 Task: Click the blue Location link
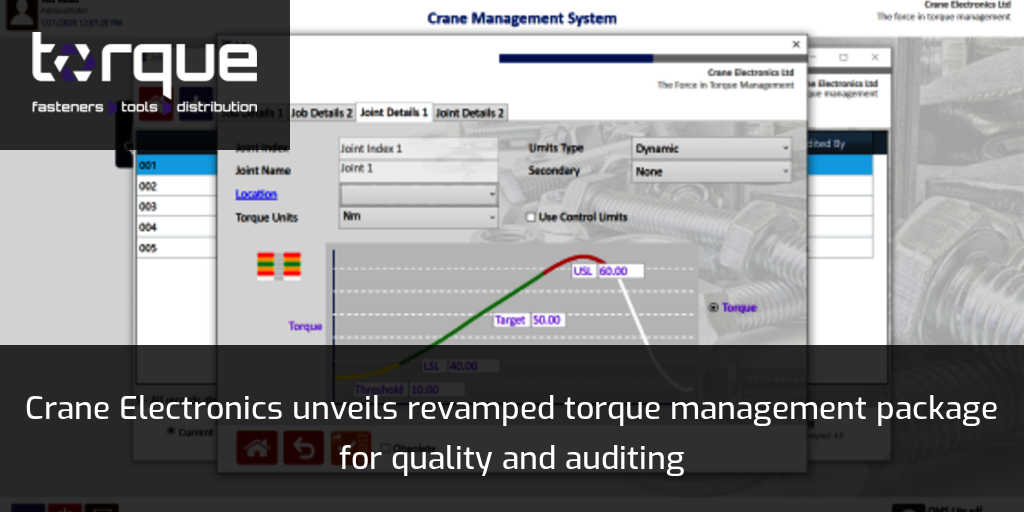pos(256,194)
